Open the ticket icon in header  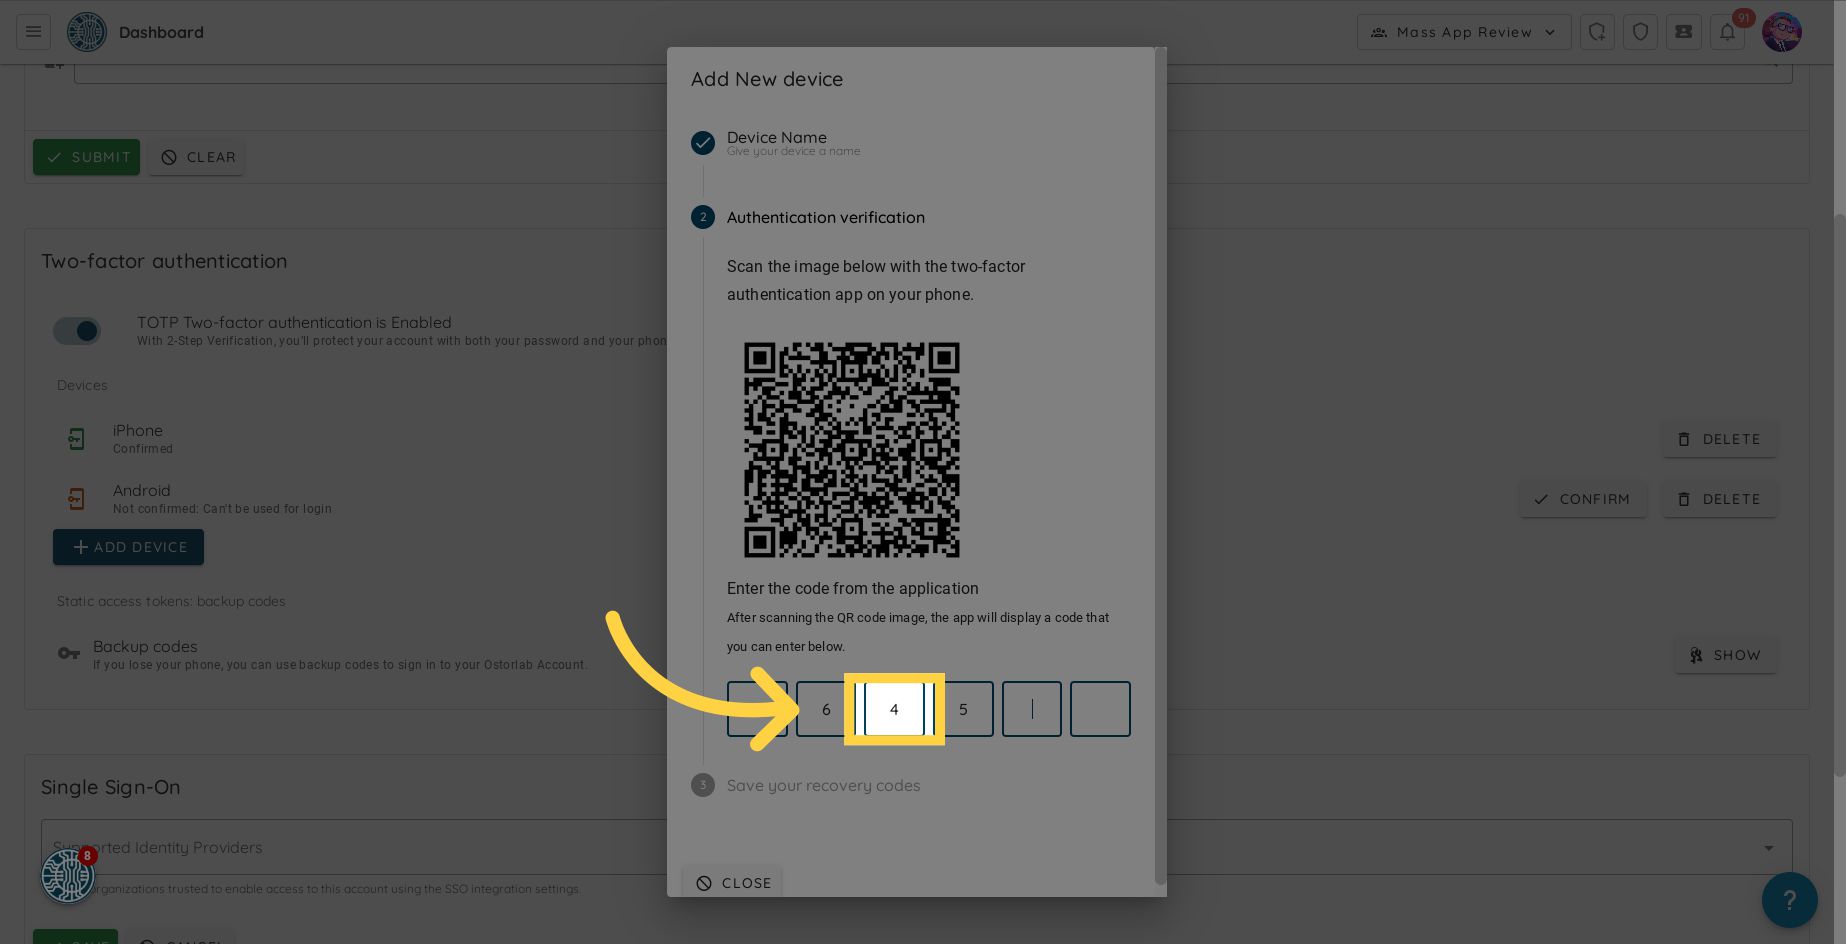[x=1684, y=32]
